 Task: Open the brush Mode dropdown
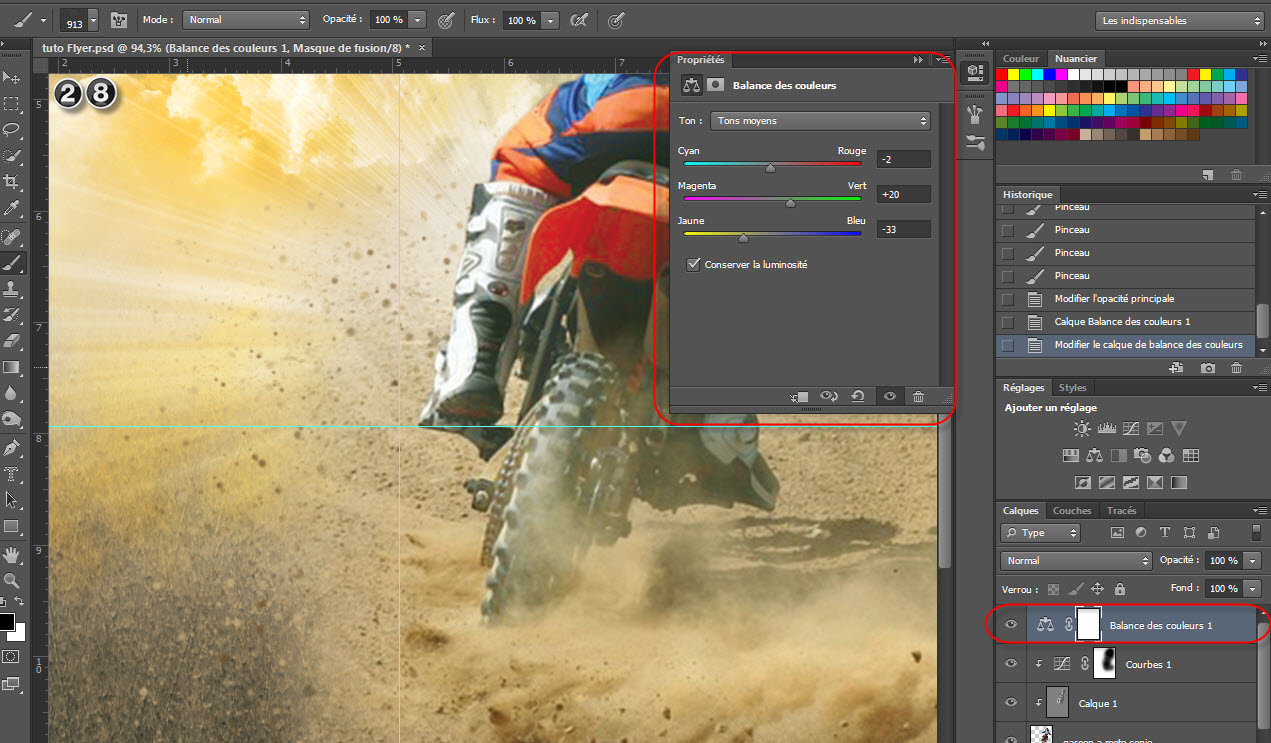[x=246, y=20]
